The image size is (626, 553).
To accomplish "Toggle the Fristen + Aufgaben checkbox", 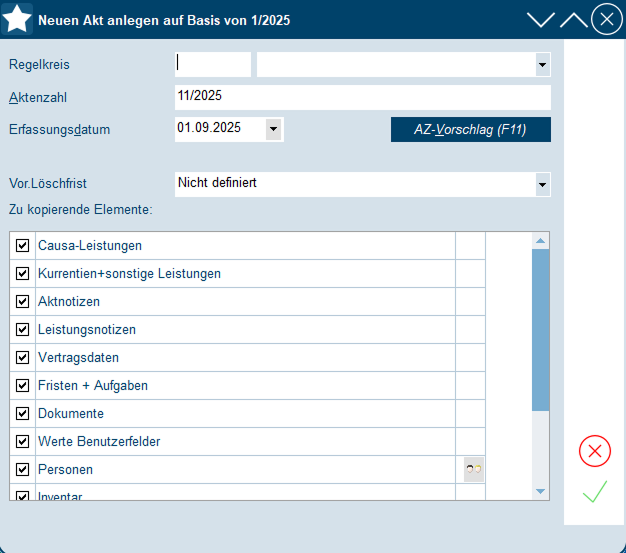I will click(x=22, y=385).
